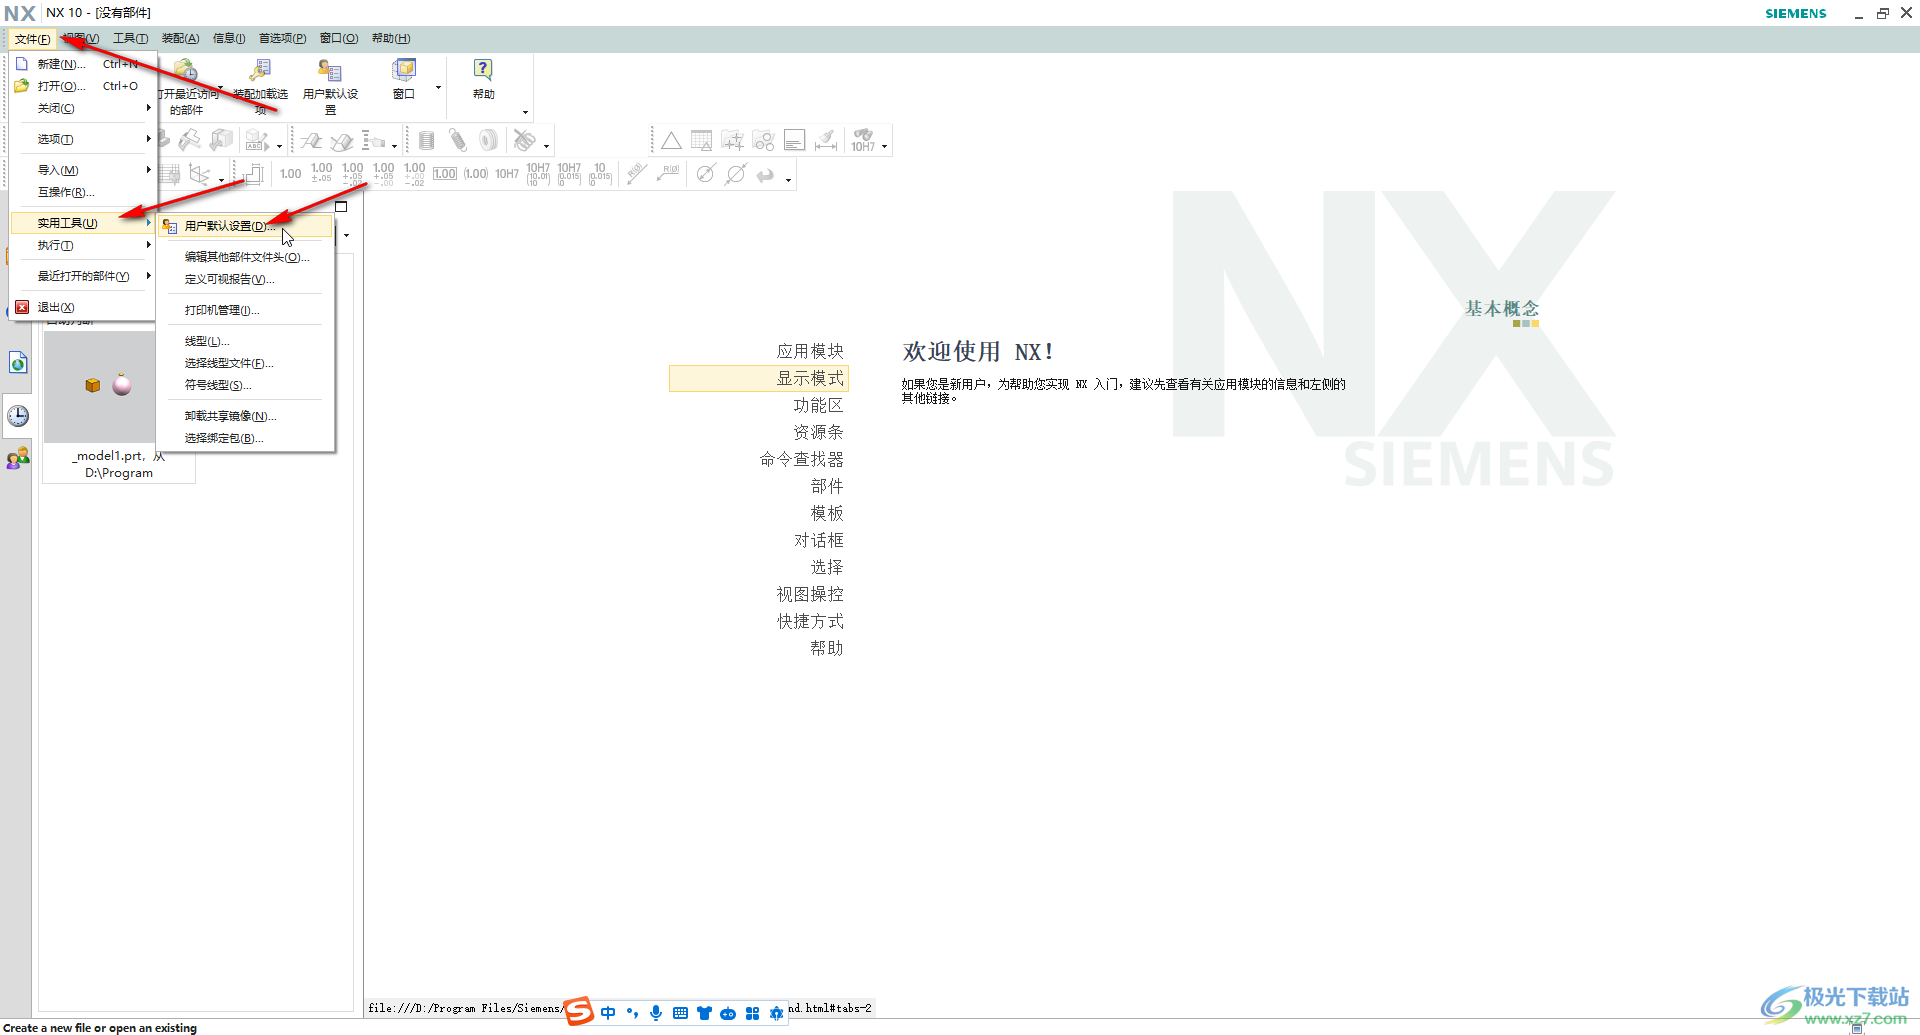Click the 帮助(H) menu bar item
1920x1035 pixels.
(x=391, y=38)
